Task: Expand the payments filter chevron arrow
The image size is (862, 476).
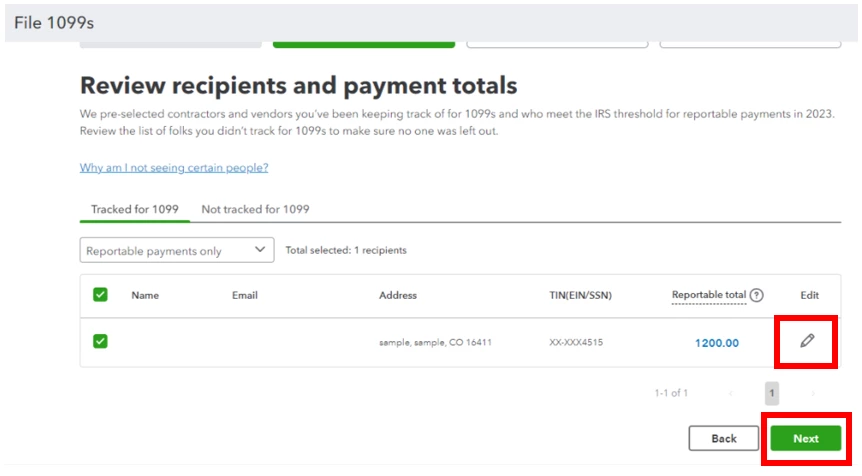Action: [260, 250]
